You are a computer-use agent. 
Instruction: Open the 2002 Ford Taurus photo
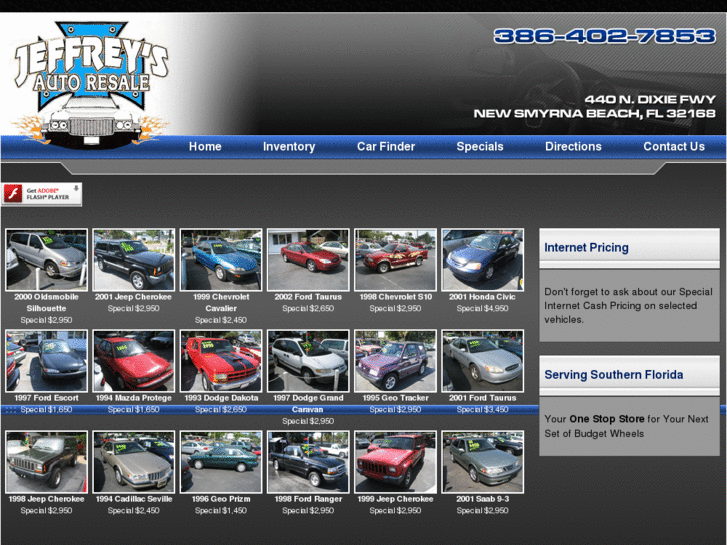tap(308, 260)
